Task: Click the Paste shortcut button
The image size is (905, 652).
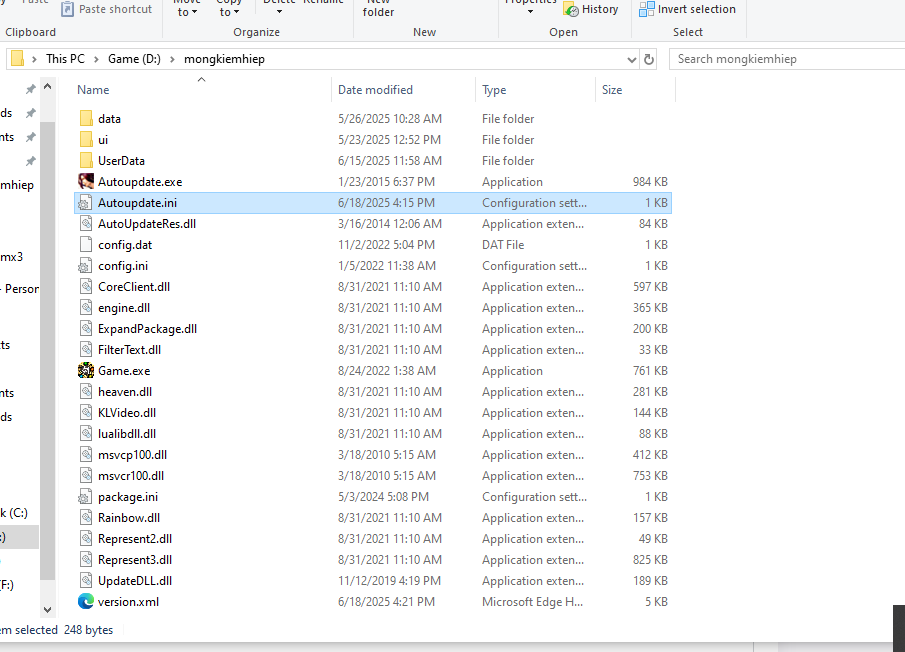Action: pos(106,10)
